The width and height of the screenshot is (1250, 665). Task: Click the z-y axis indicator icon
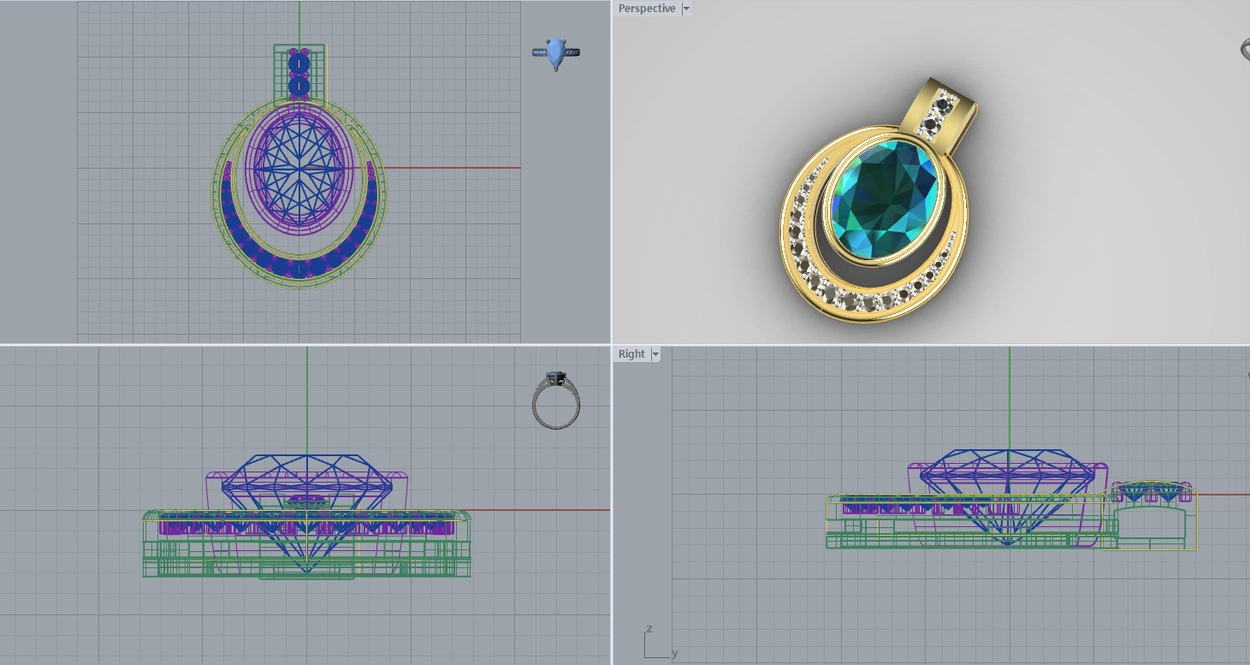pyautogui.click(x=657, y=642)
